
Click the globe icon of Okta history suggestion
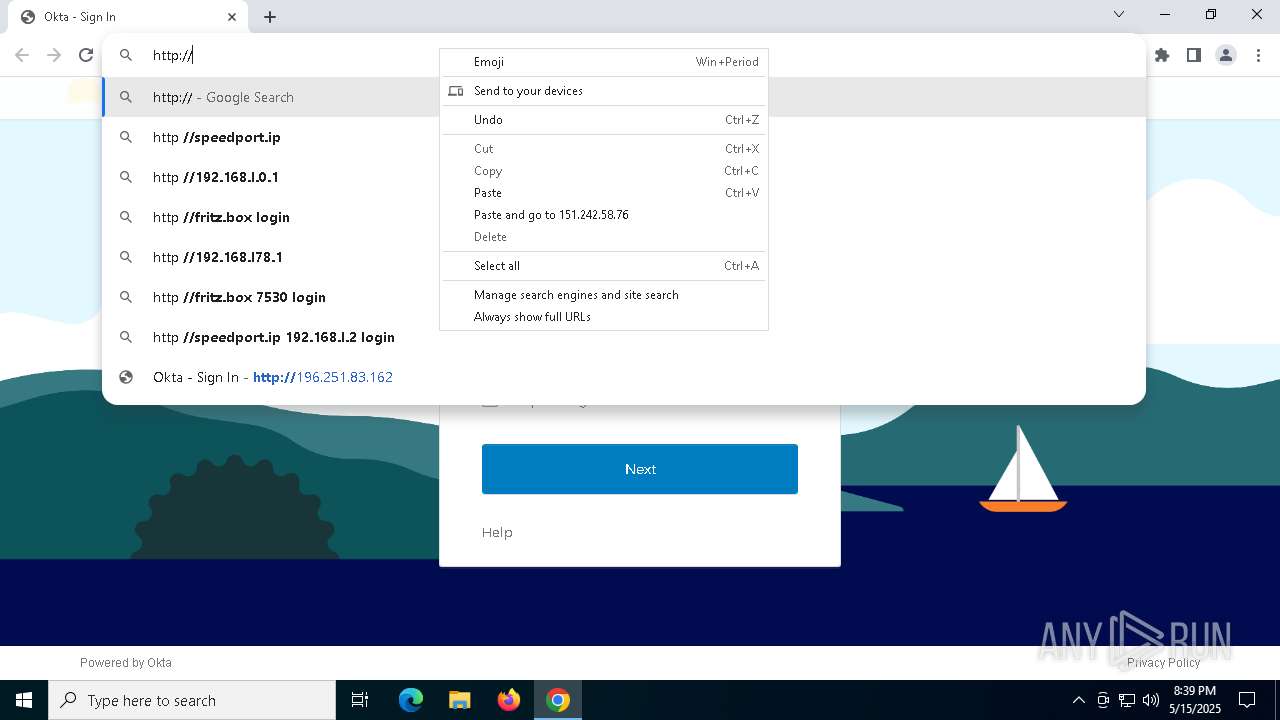[126, 377]
